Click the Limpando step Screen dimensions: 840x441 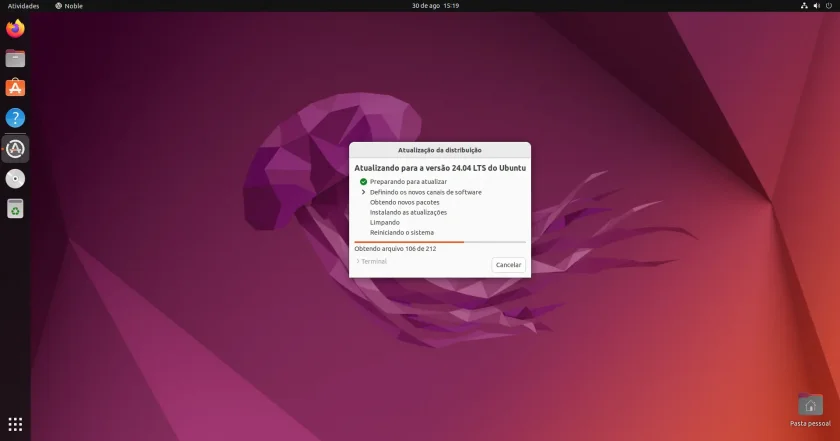coord(385,222)
